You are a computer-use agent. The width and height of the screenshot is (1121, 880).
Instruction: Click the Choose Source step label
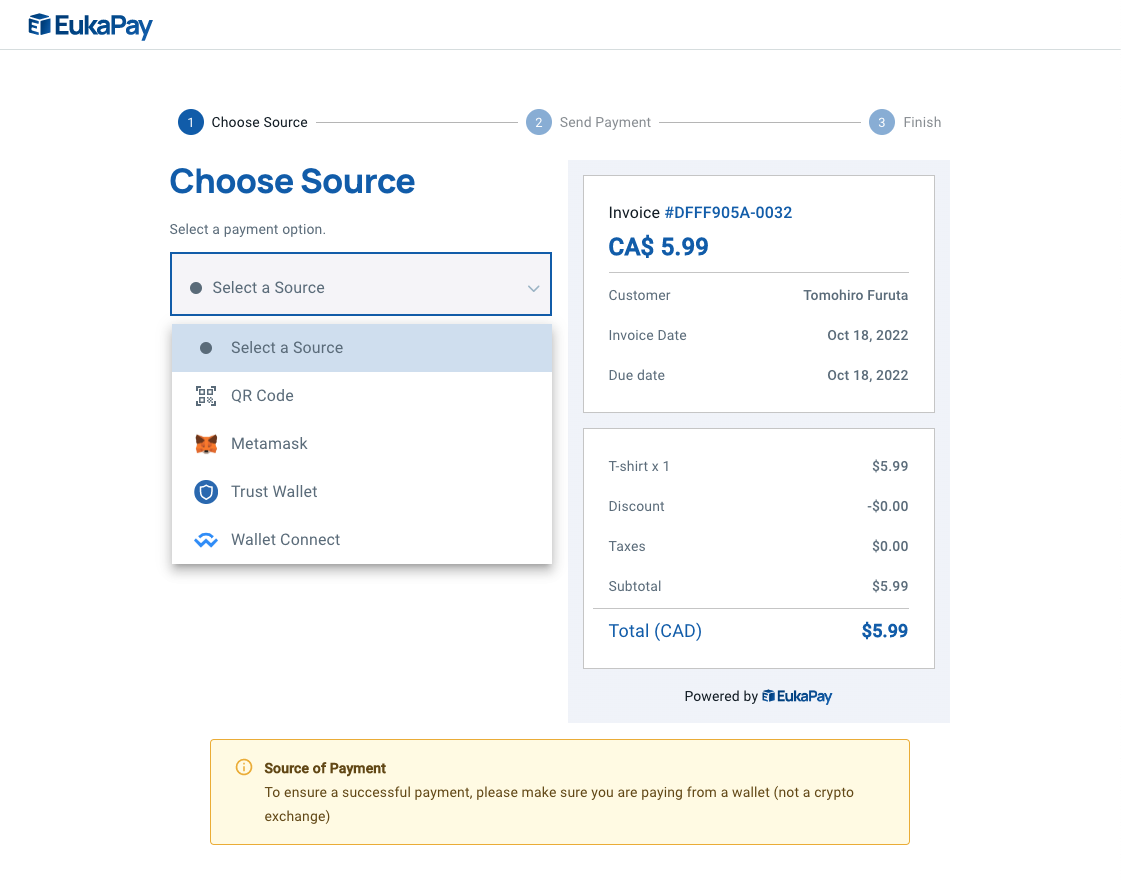[x=260, y=122]
